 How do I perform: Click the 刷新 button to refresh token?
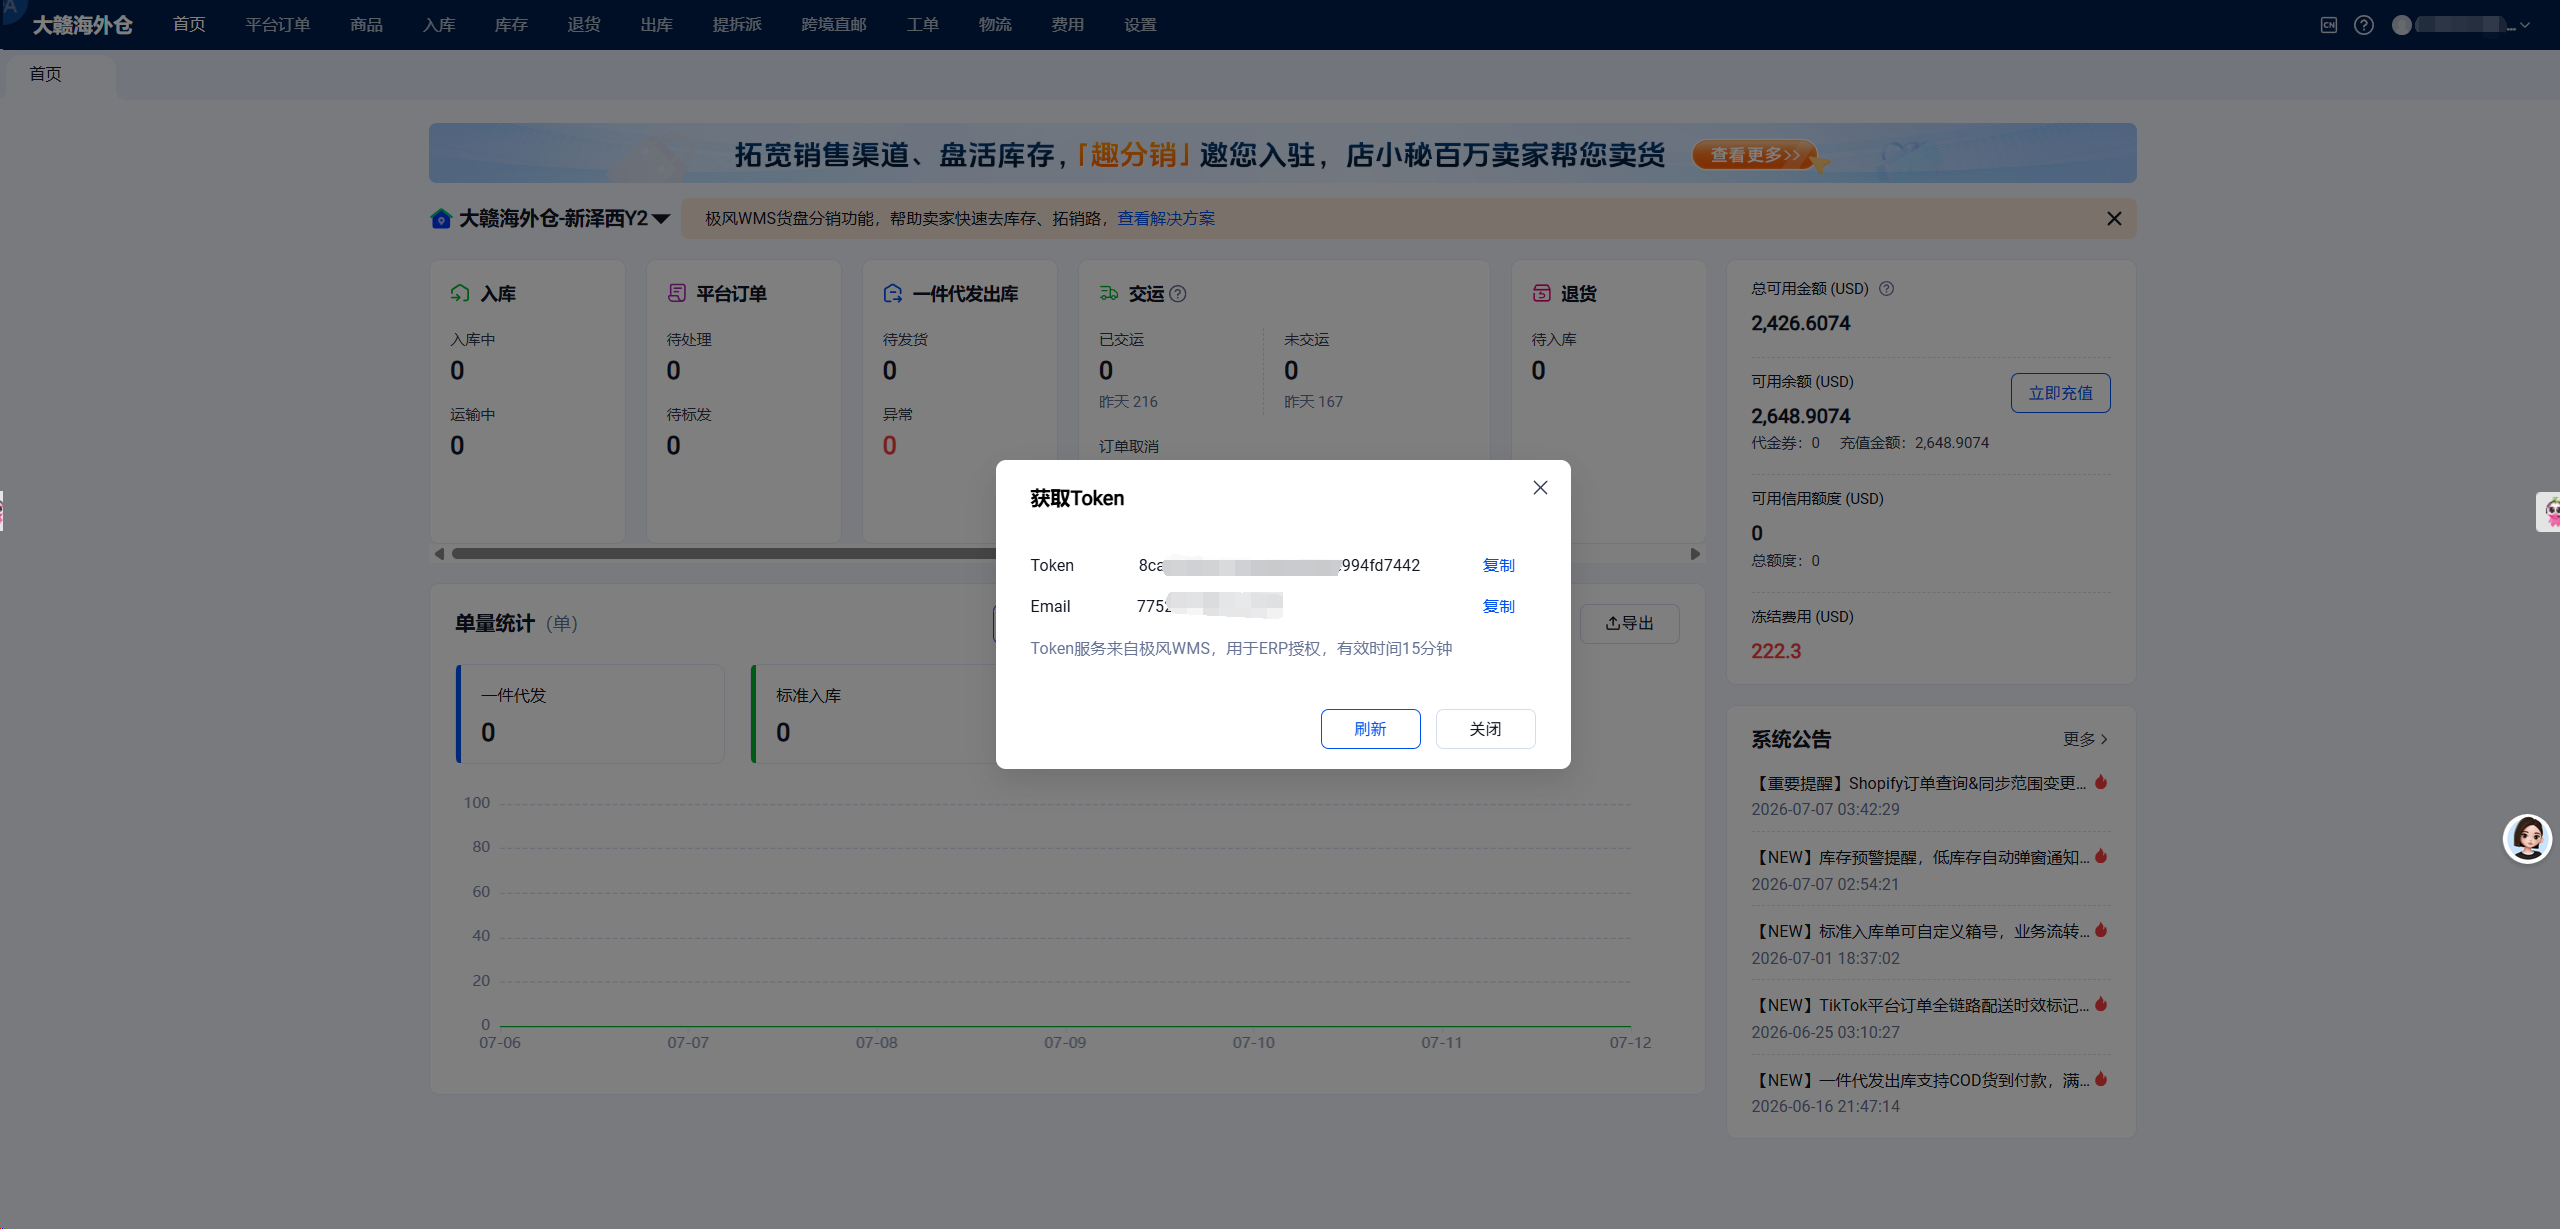[x=1370, y=729]
